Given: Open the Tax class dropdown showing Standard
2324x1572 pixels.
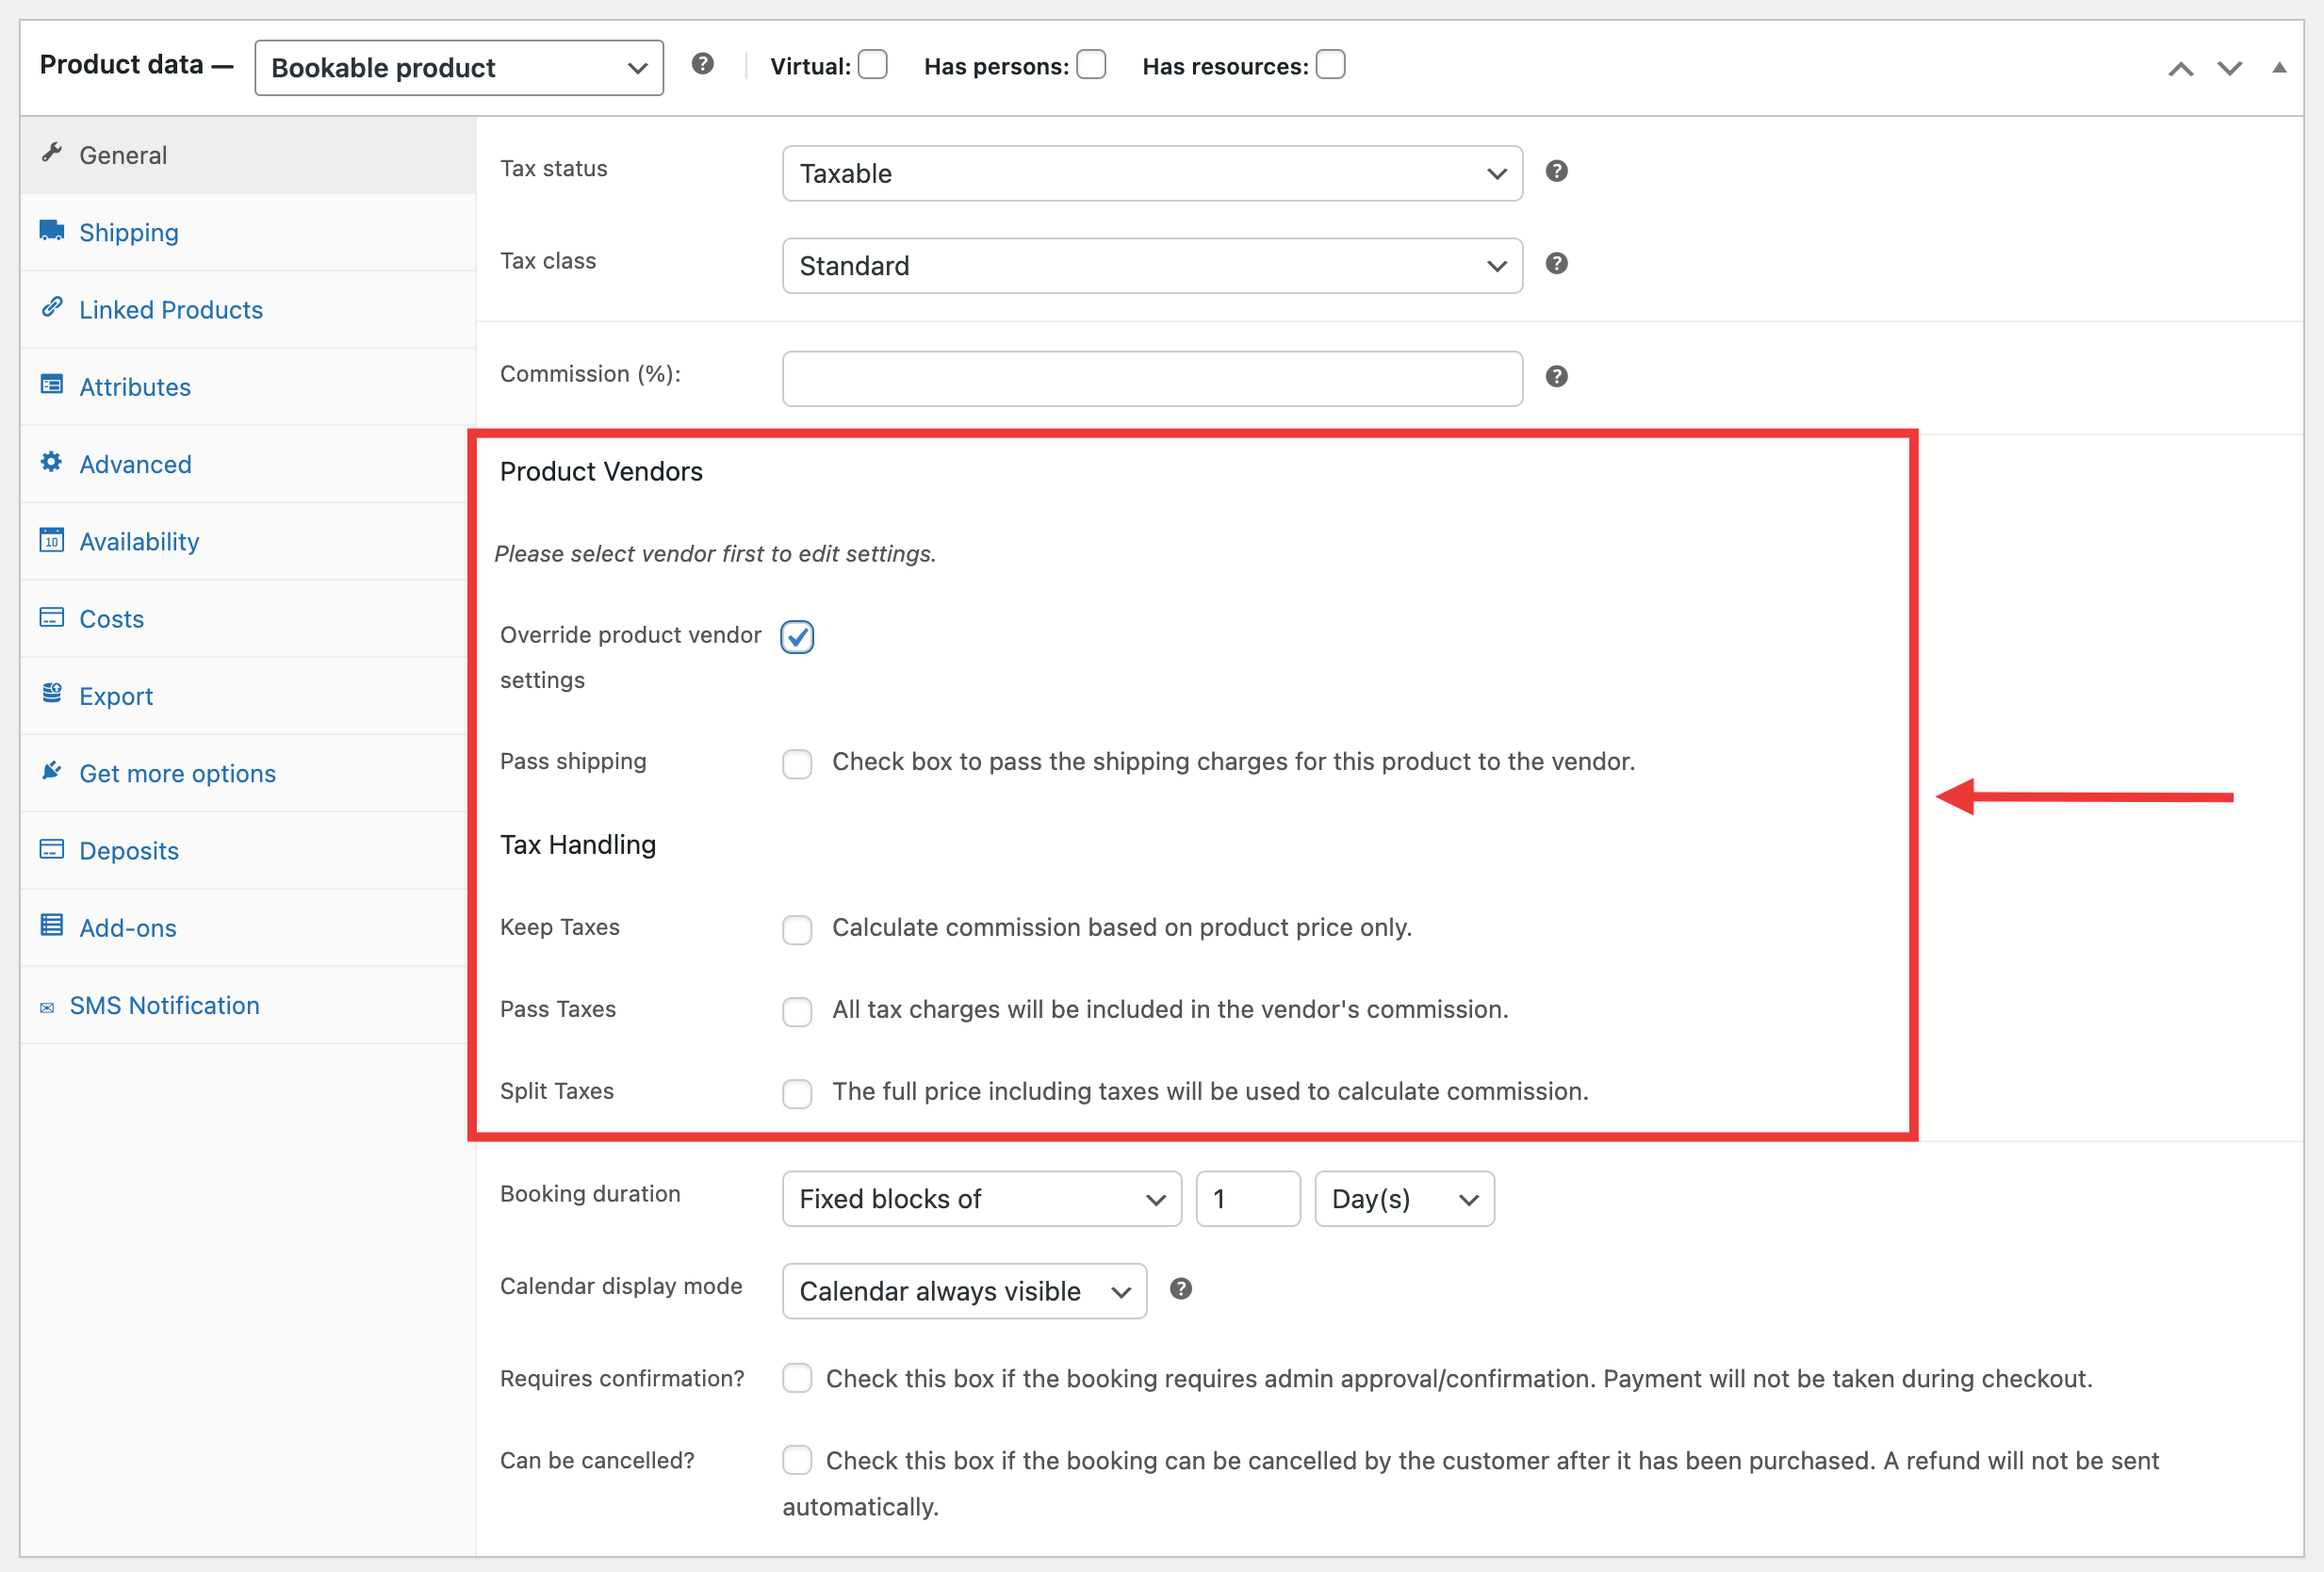Looking at the screenshot, I should coord(1152,265).
